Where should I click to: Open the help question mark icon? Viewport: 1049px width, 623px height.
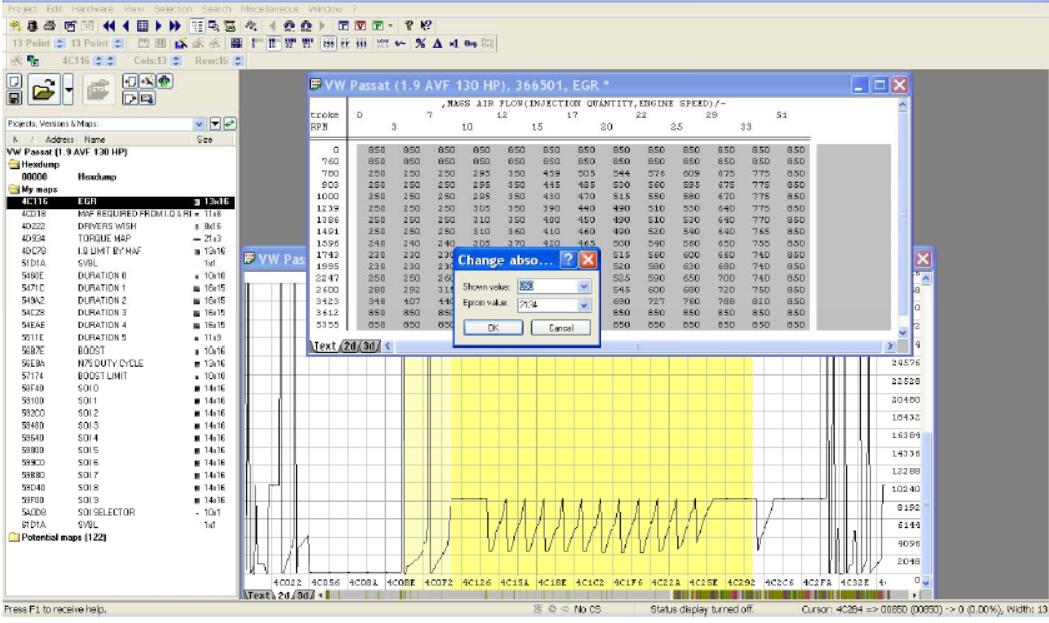(409, 26)
